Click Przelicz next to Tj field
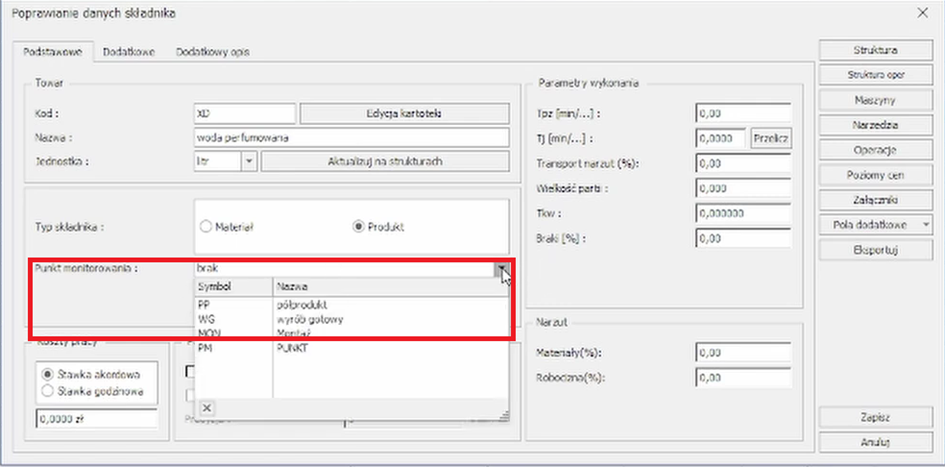 770,138
